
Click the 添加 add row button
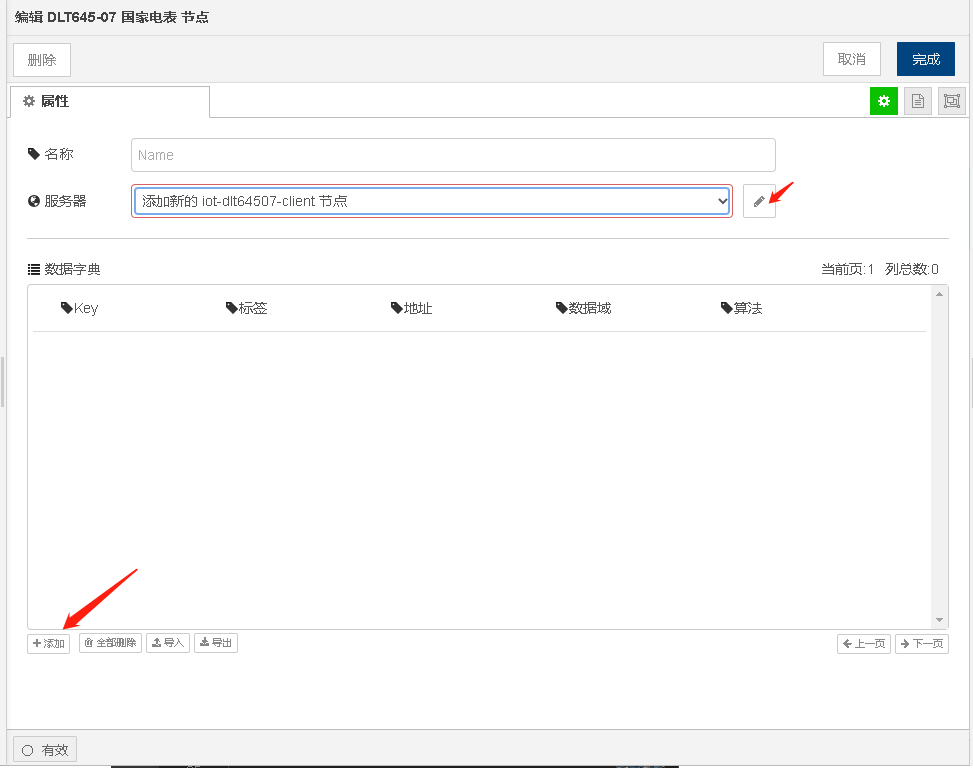48,643
